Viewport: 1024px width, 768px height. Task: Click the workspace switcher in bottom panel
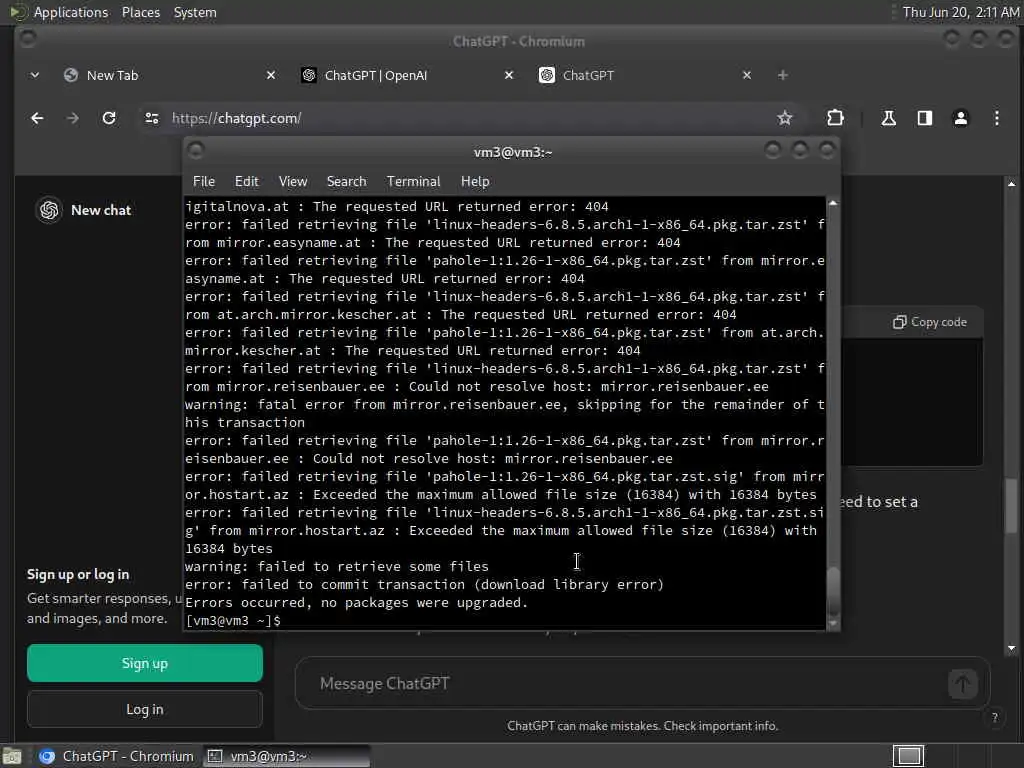point(908,756)
